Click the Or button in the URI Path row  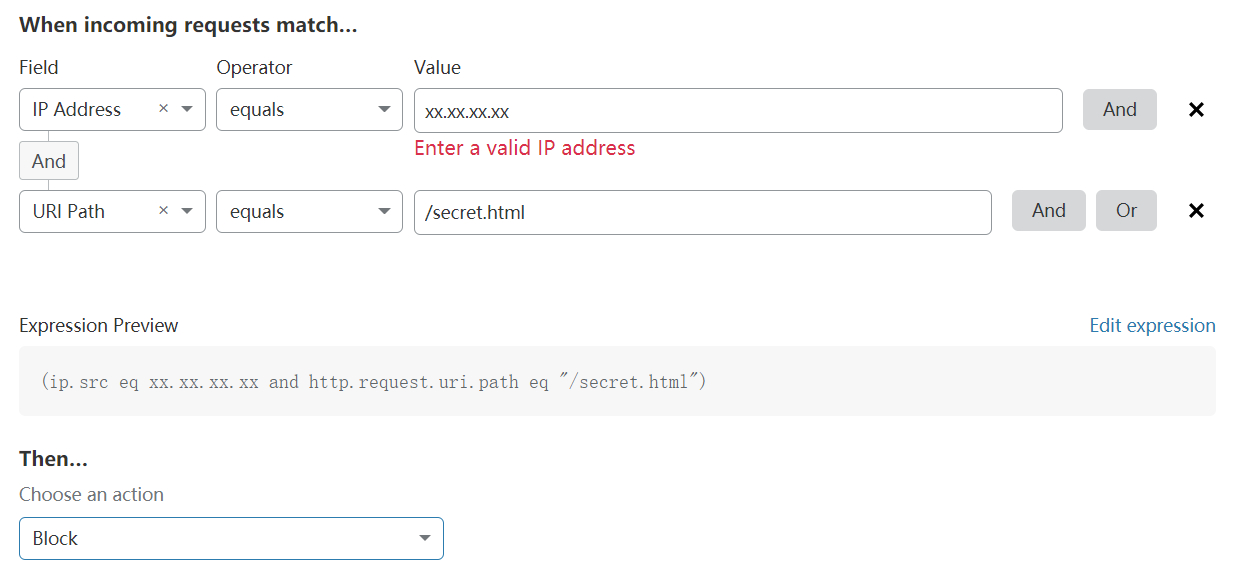coord(1126,211)
